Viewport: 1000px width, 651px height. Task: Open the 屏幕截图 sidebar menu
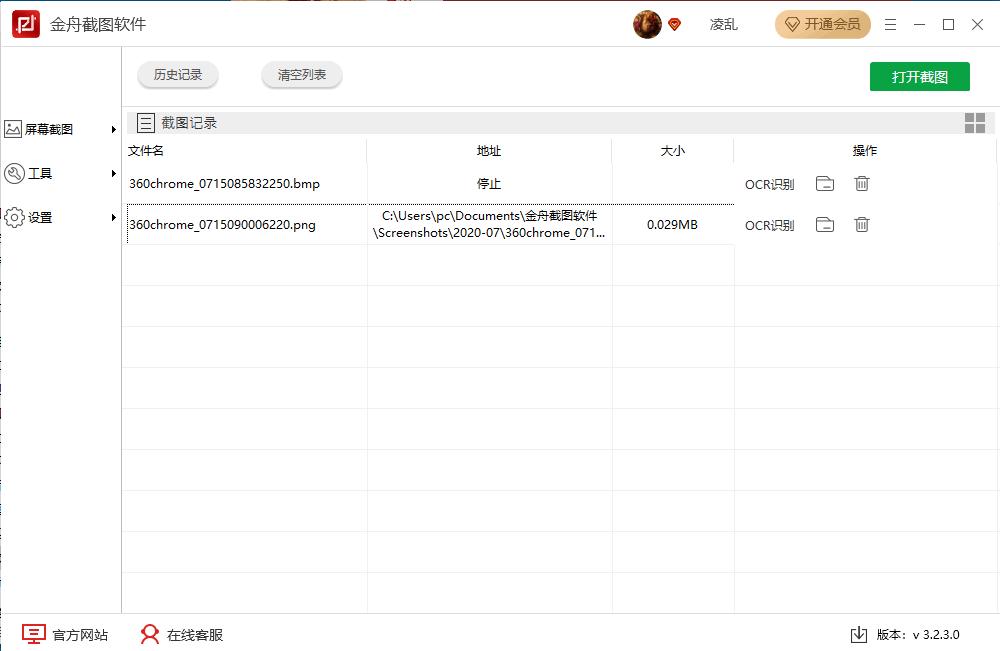tap(61, 129)
